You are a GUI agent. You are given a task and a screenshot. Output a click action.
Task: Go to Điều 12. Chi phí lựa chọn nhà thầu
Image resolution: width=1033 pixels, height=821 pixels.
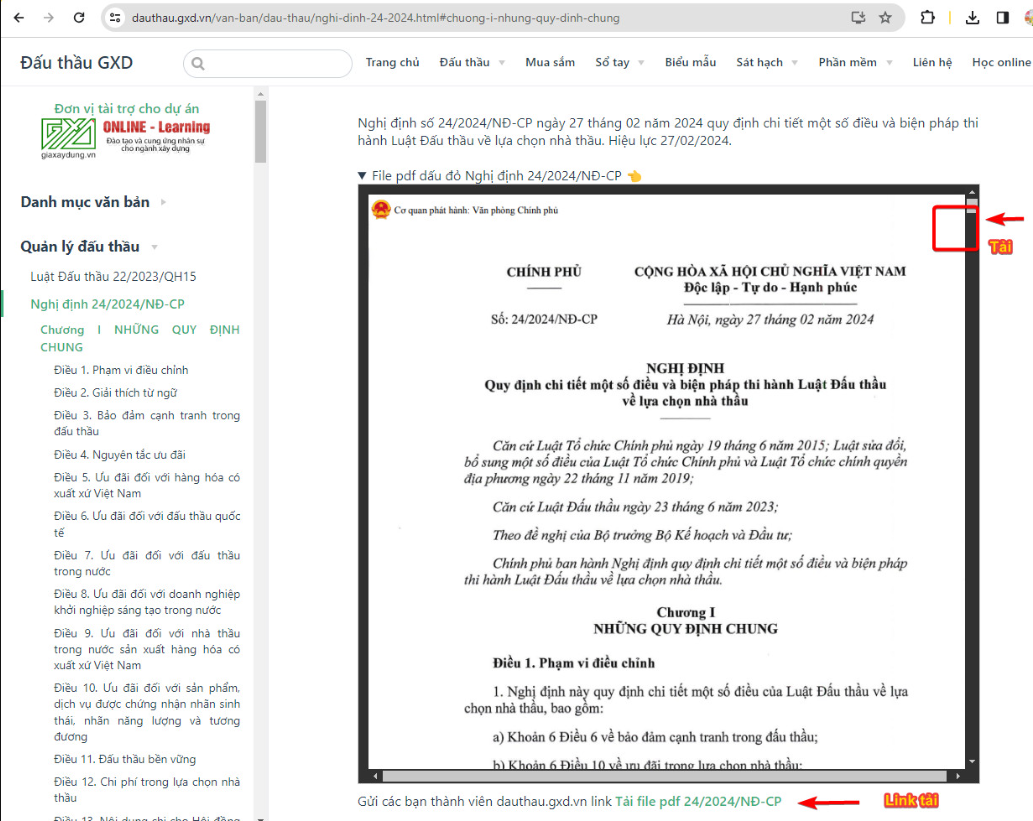[x=147, y=789]
